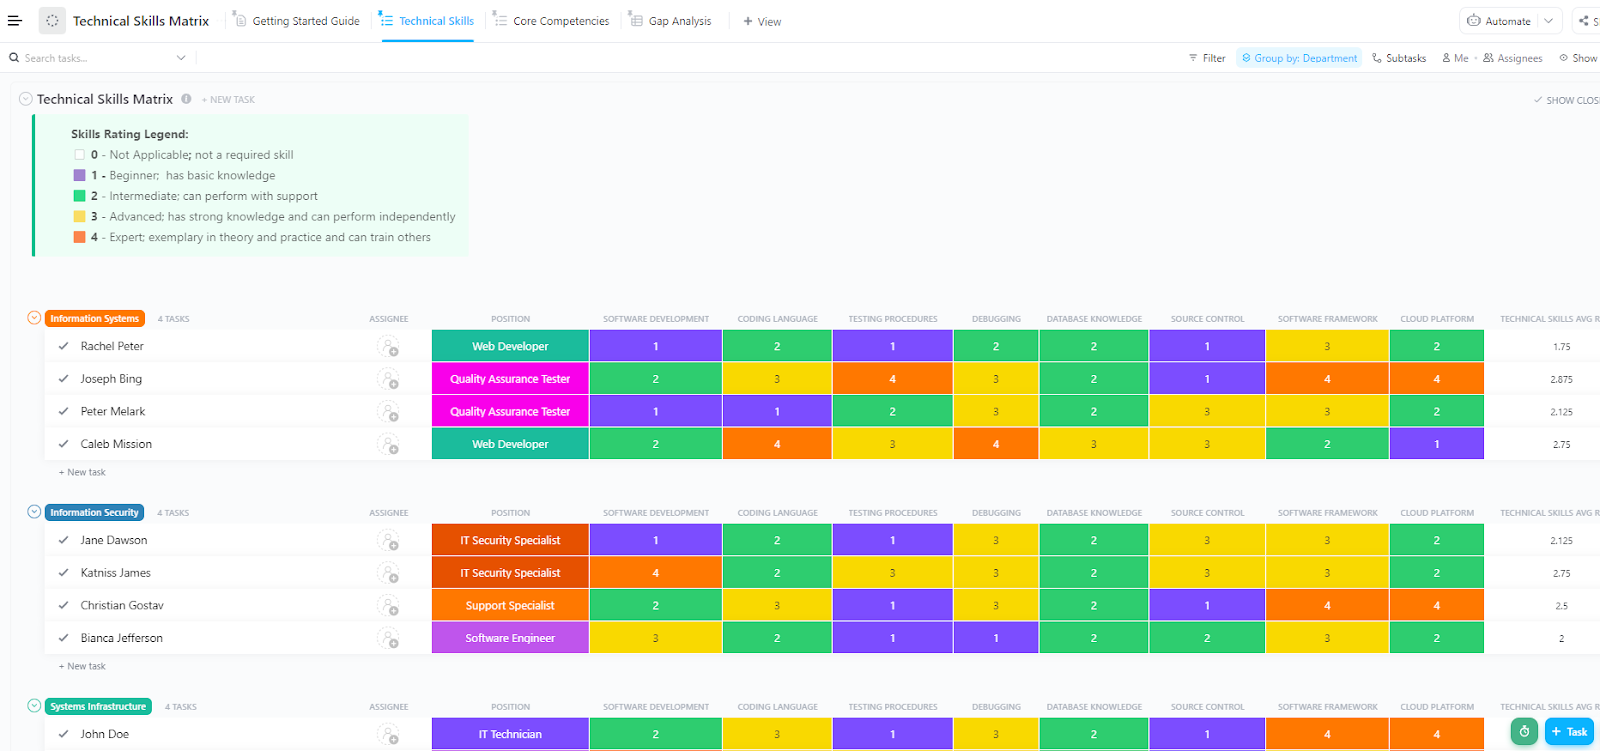This screenshot has width=1600, height=751.
Task: Click the Information Systems group label
Action: coord(95,318)
